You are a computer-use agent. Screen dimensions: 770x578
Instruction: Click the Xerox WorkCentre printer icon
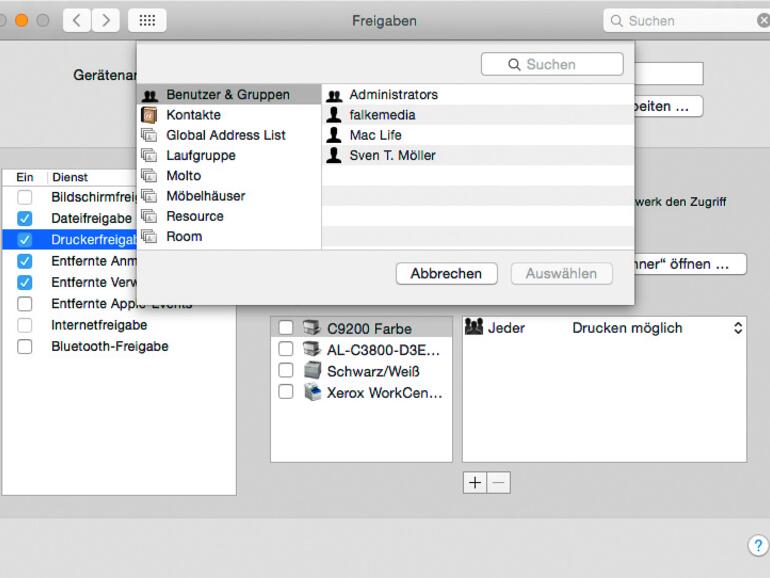(312, 392)
